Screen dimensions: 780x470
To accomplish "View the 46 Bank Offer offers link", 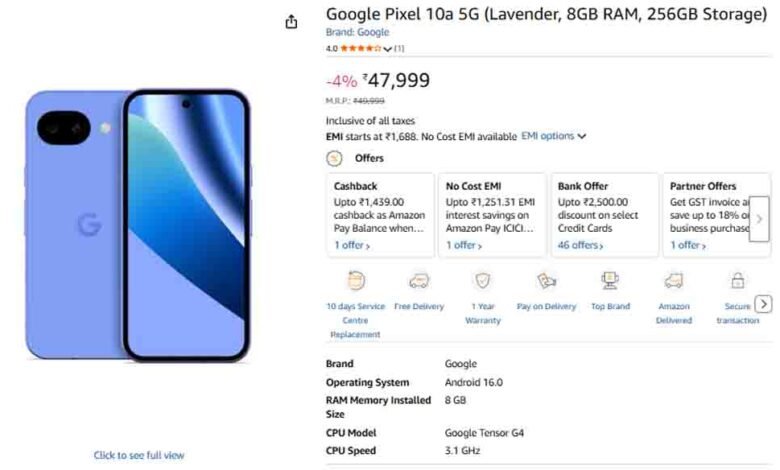I will tap(580, 245).
